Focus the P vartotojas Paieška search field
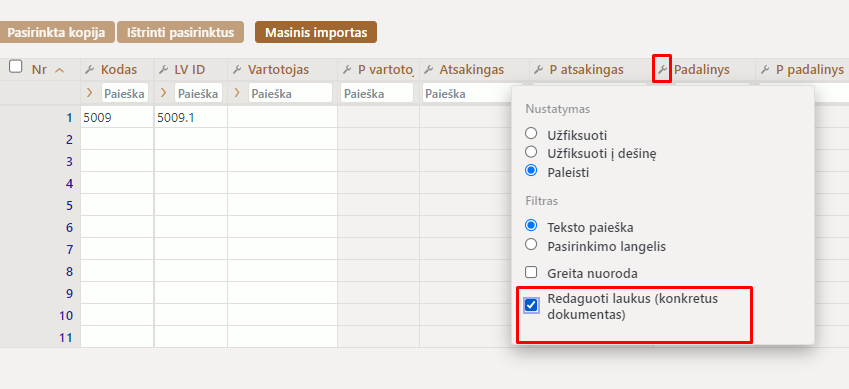The width and height of the screenshot is (849, 389). click(377, 93)
